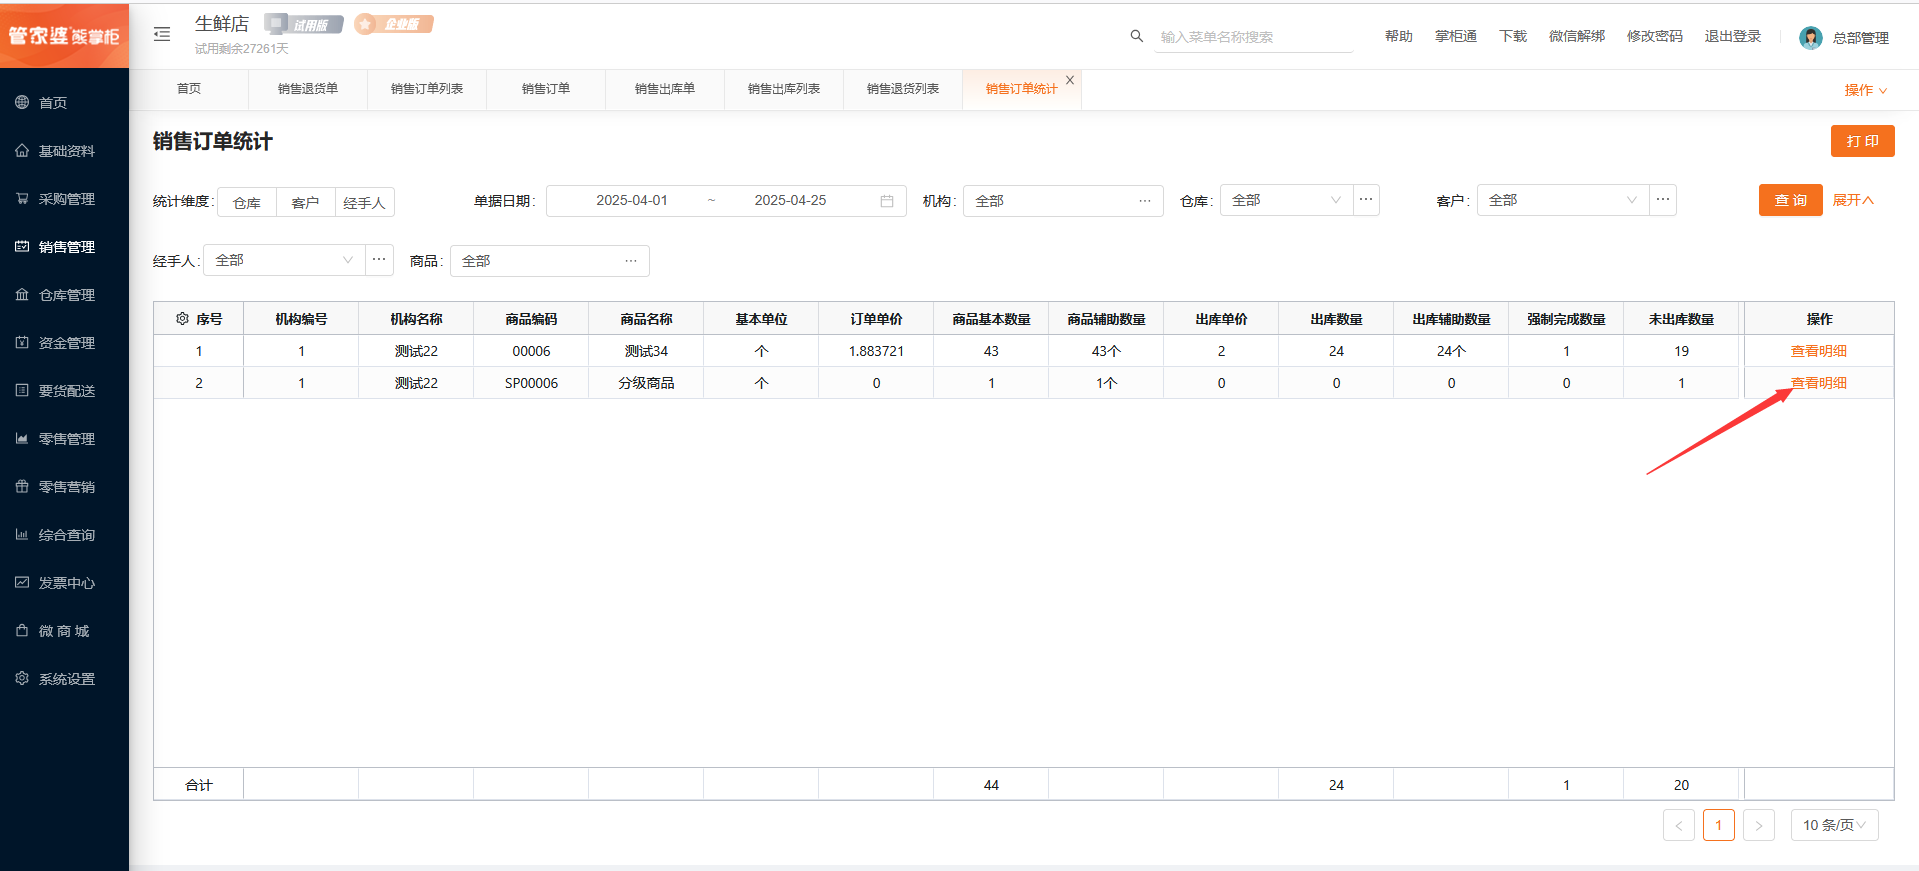Click the user avatar icon
Viewport: 1919px width, 871px height.
(1810, 38)
